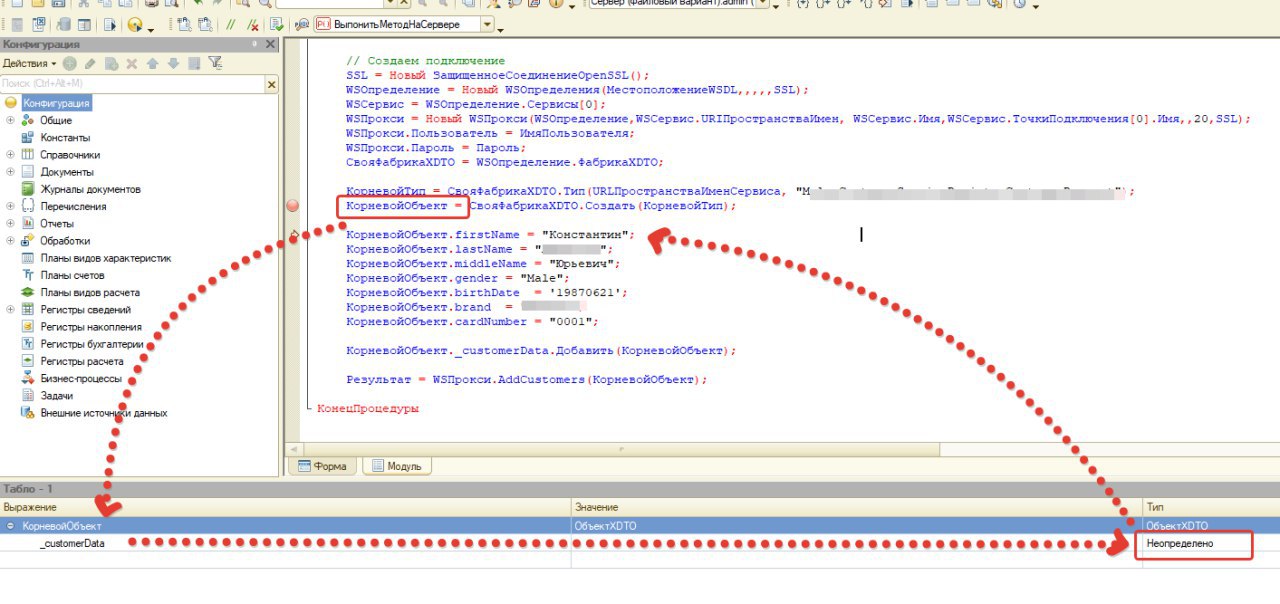Click the Бизнес-процессы icon in the tree

point(28,378)
